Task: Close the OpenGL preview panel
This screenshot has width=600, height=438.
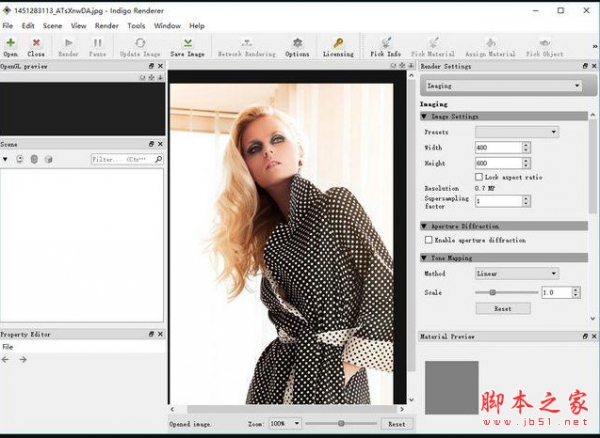Action: [160, 66]
